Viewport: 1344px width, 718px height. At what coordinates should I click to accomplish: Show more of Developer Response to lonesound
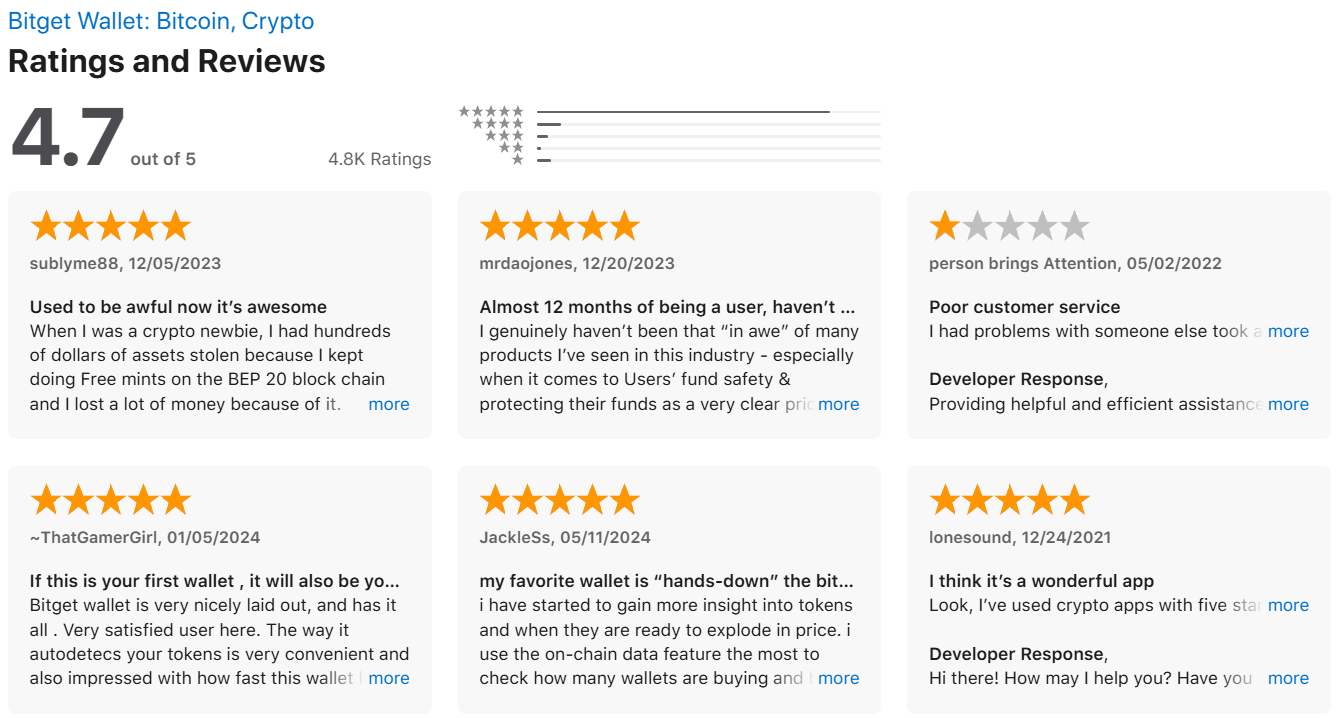pos(1288,678)
